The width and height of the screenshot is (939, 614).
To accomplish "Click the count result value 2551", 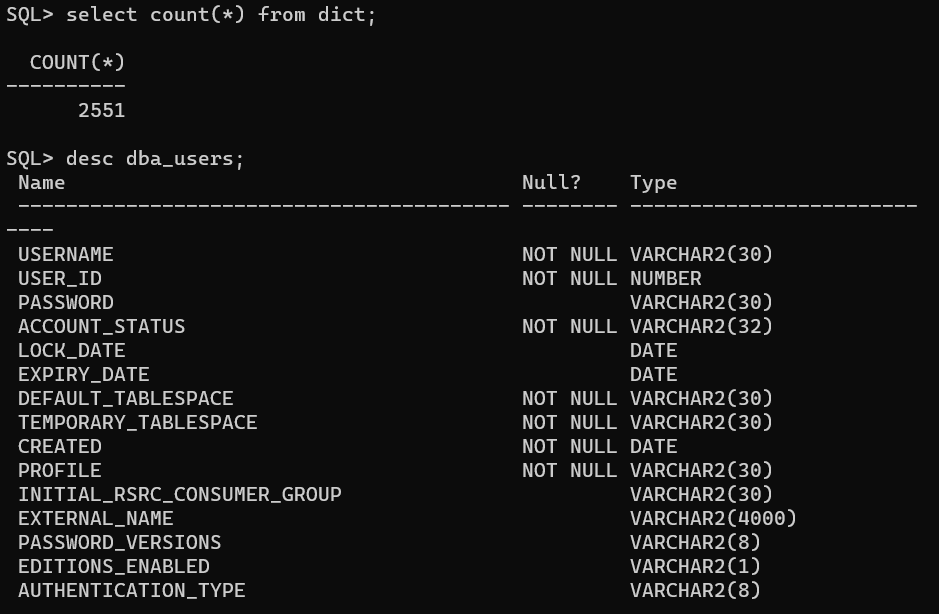I will click(101, 110).
